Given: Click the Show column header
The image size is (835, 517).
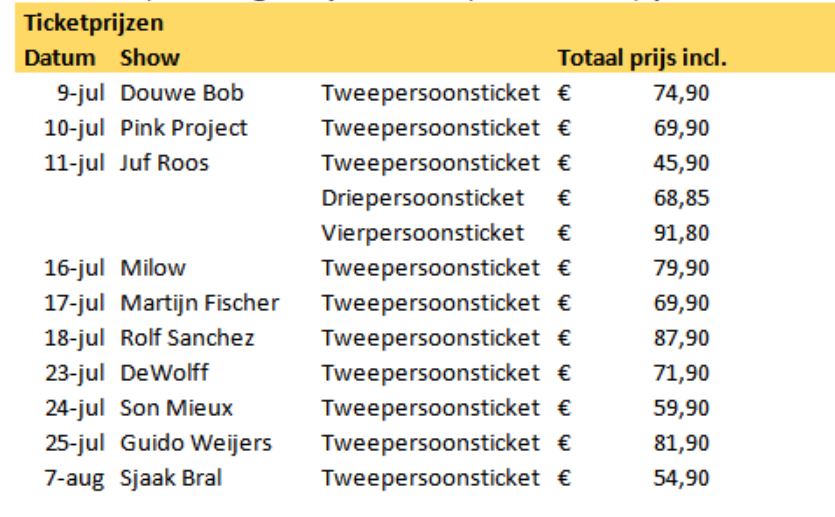Looking at the screenshot, I should click(x=150, y=58).
